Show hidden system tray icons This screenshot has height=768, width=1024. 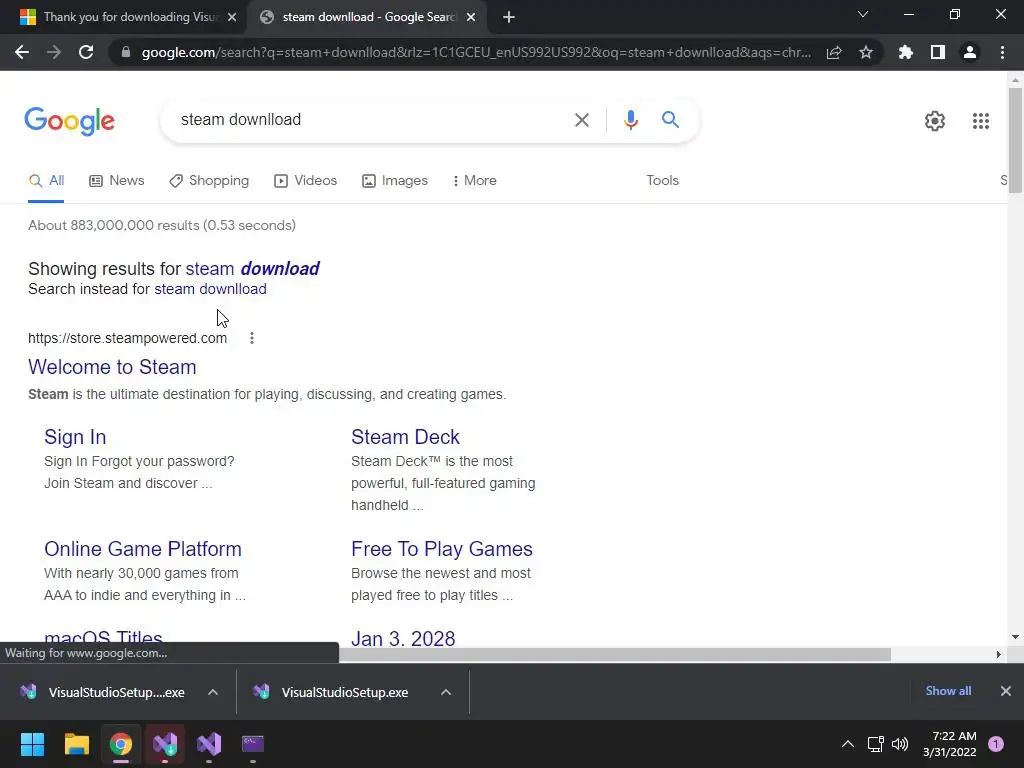click(x=848, y=744)
